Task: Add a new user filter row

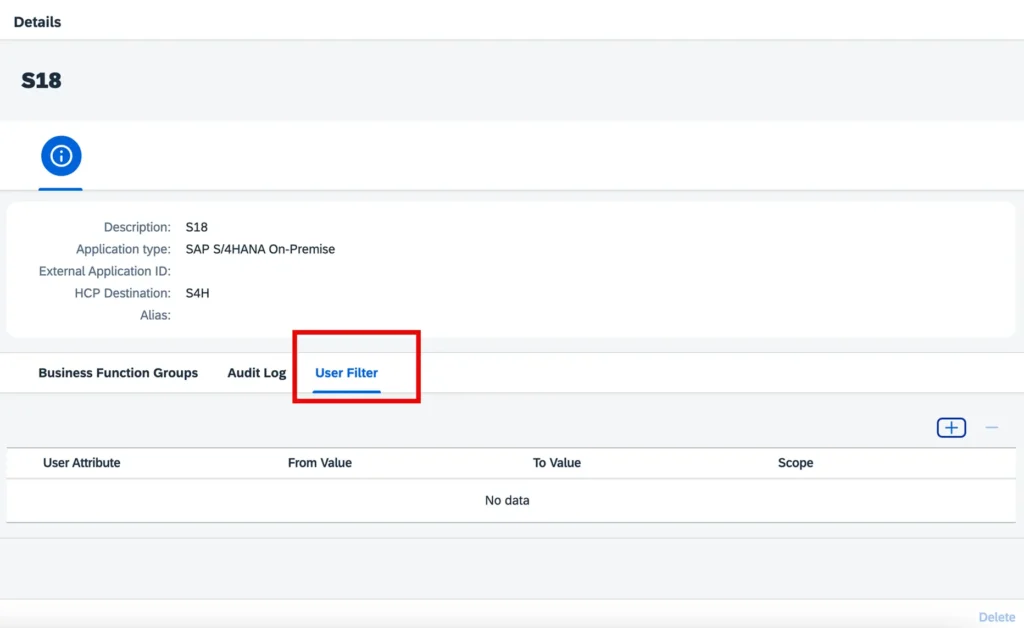Action: tap(951, 428)
